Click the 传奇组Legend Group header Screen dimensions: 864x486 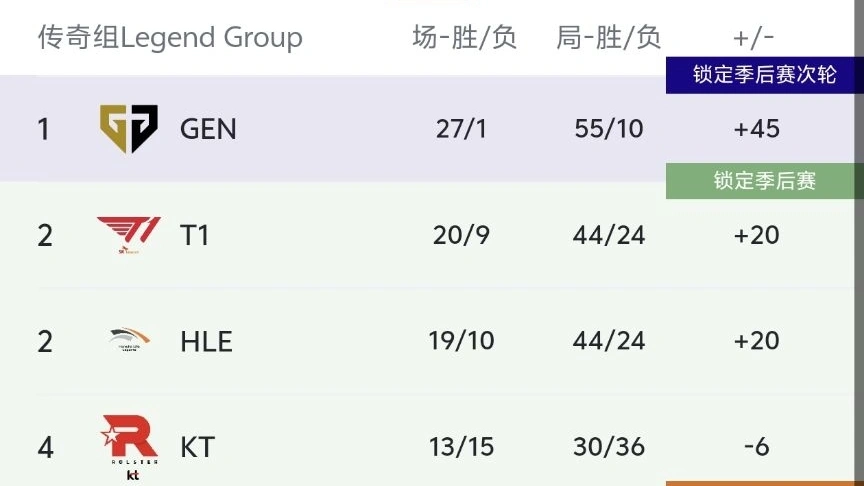point(170,37)
